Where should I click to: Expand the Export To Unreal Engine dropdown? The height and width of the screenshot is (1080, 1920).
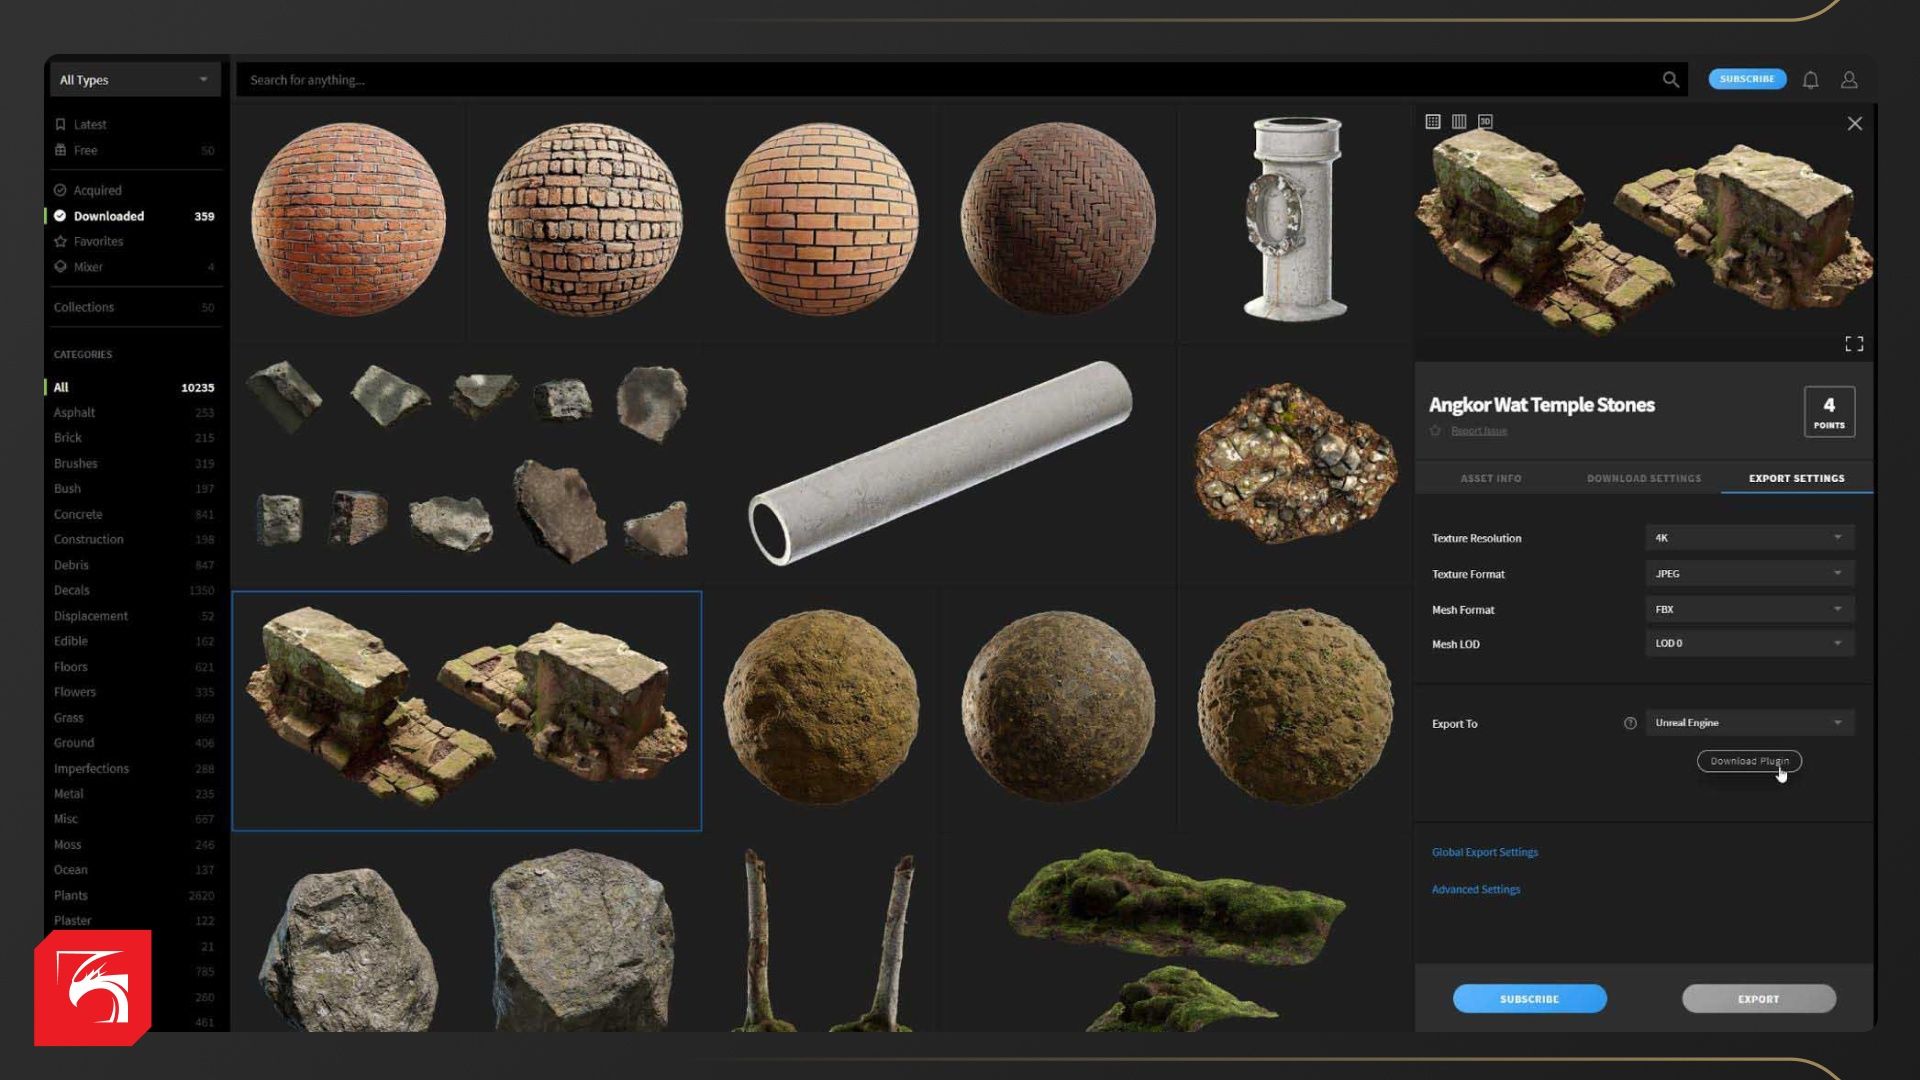(x=1749, y=723)
